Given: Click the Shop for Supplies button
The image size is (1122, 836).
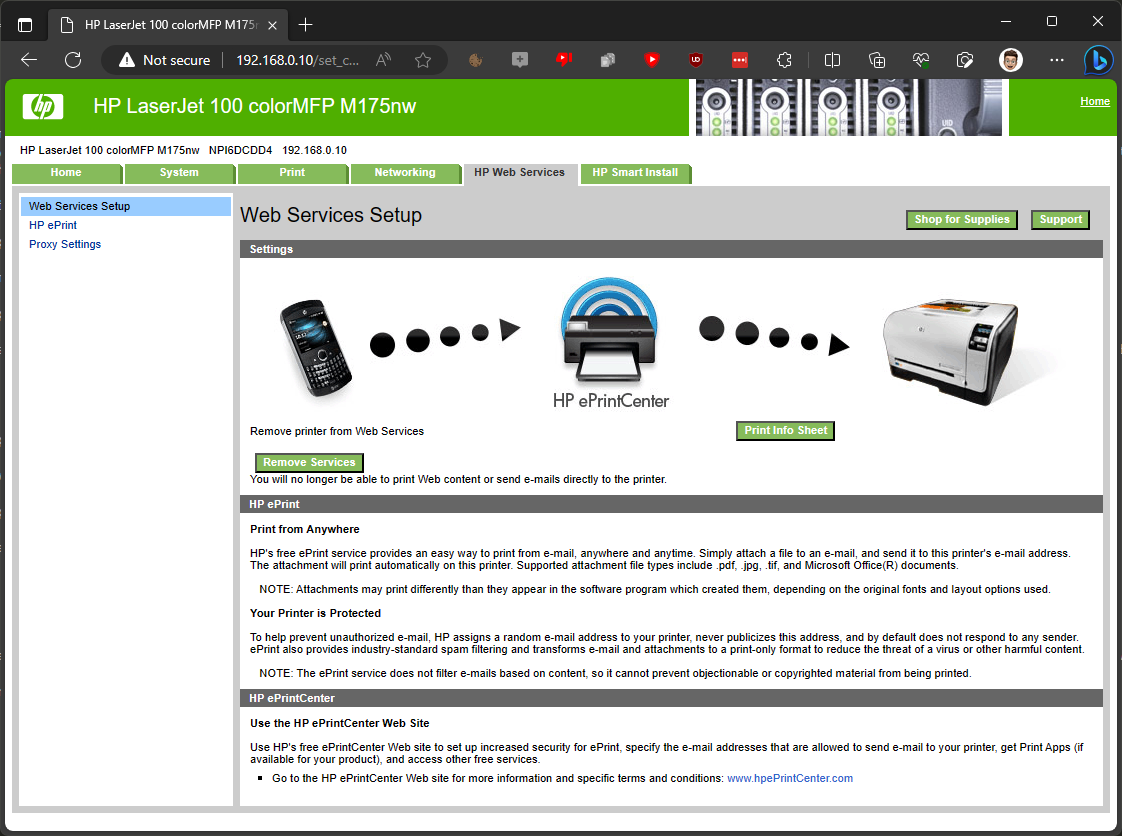Looking at the screenshot, I should pyautogui.click(x=962, y=220).
